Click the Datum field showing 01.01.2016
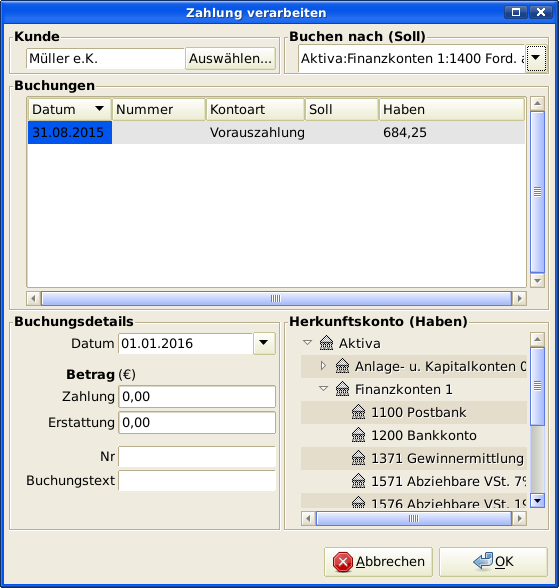 click(x=186, y=343)
